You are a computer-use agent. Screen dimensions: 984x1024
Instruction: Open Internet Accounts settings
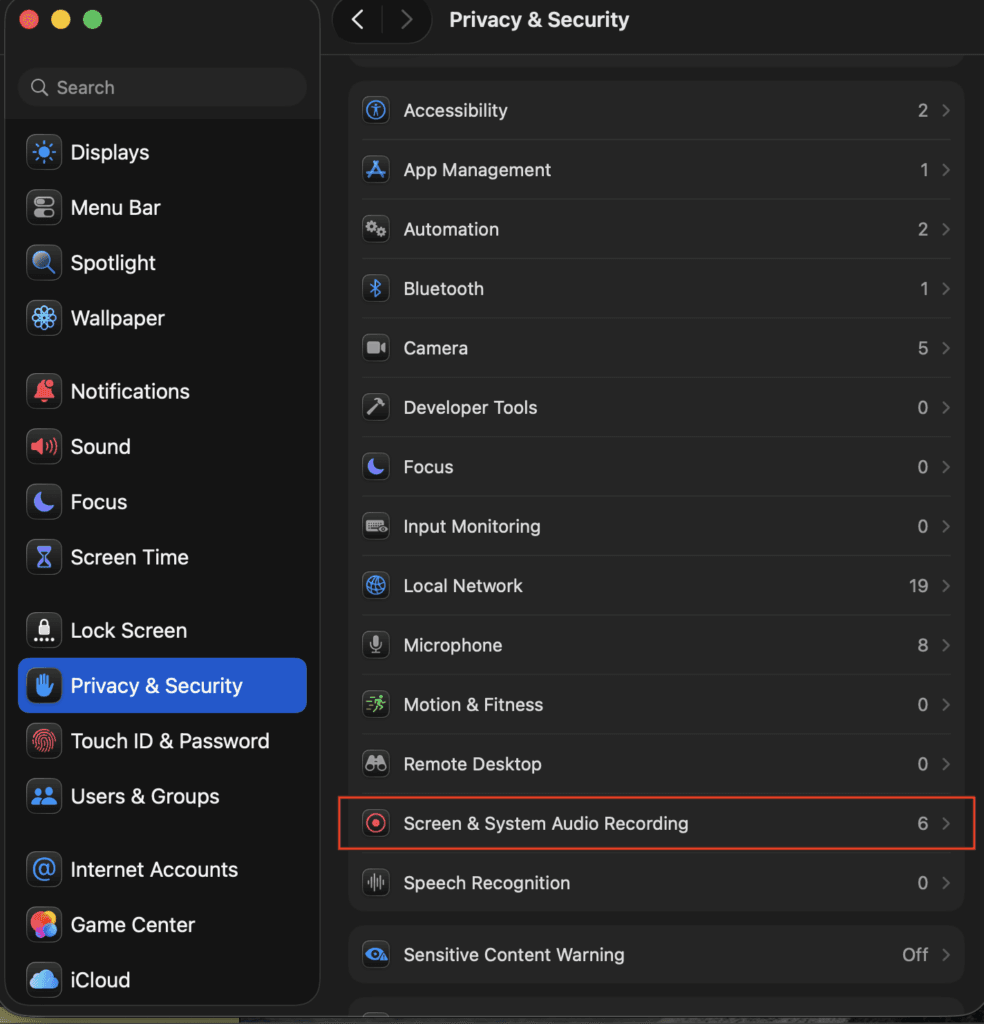[x=154, y=870]
